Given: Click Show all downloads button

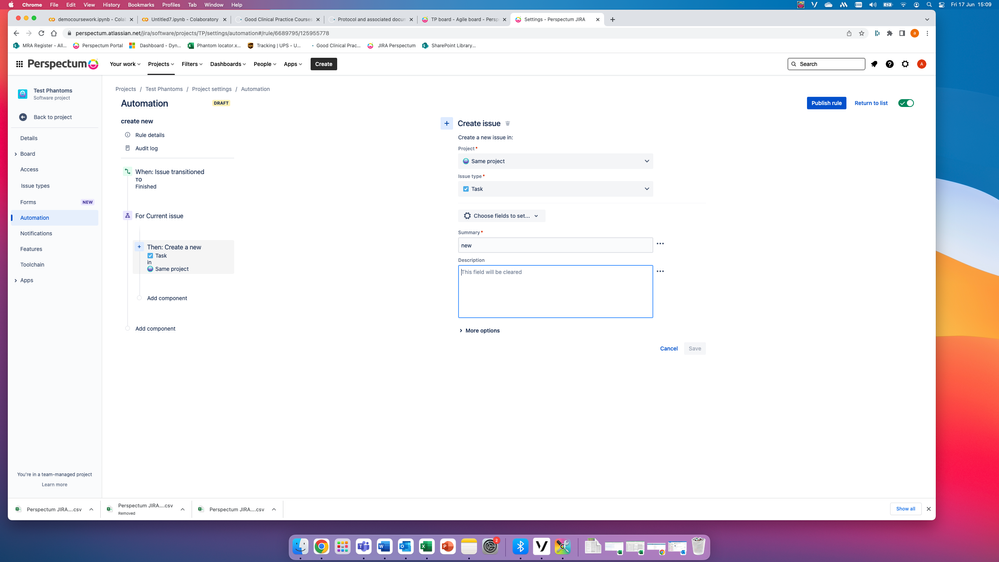Looking at the screenshot, I should [x=905, y=509].
